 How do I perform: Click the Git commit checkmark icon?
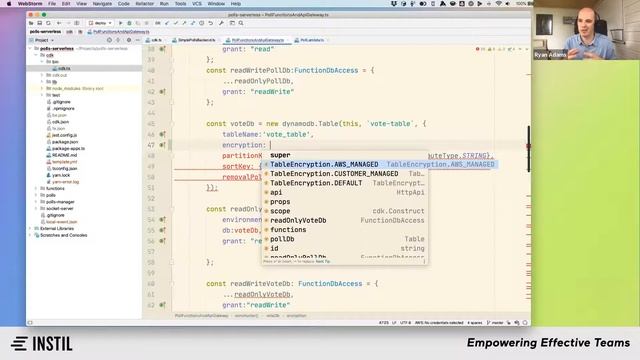tap(176, 23)
